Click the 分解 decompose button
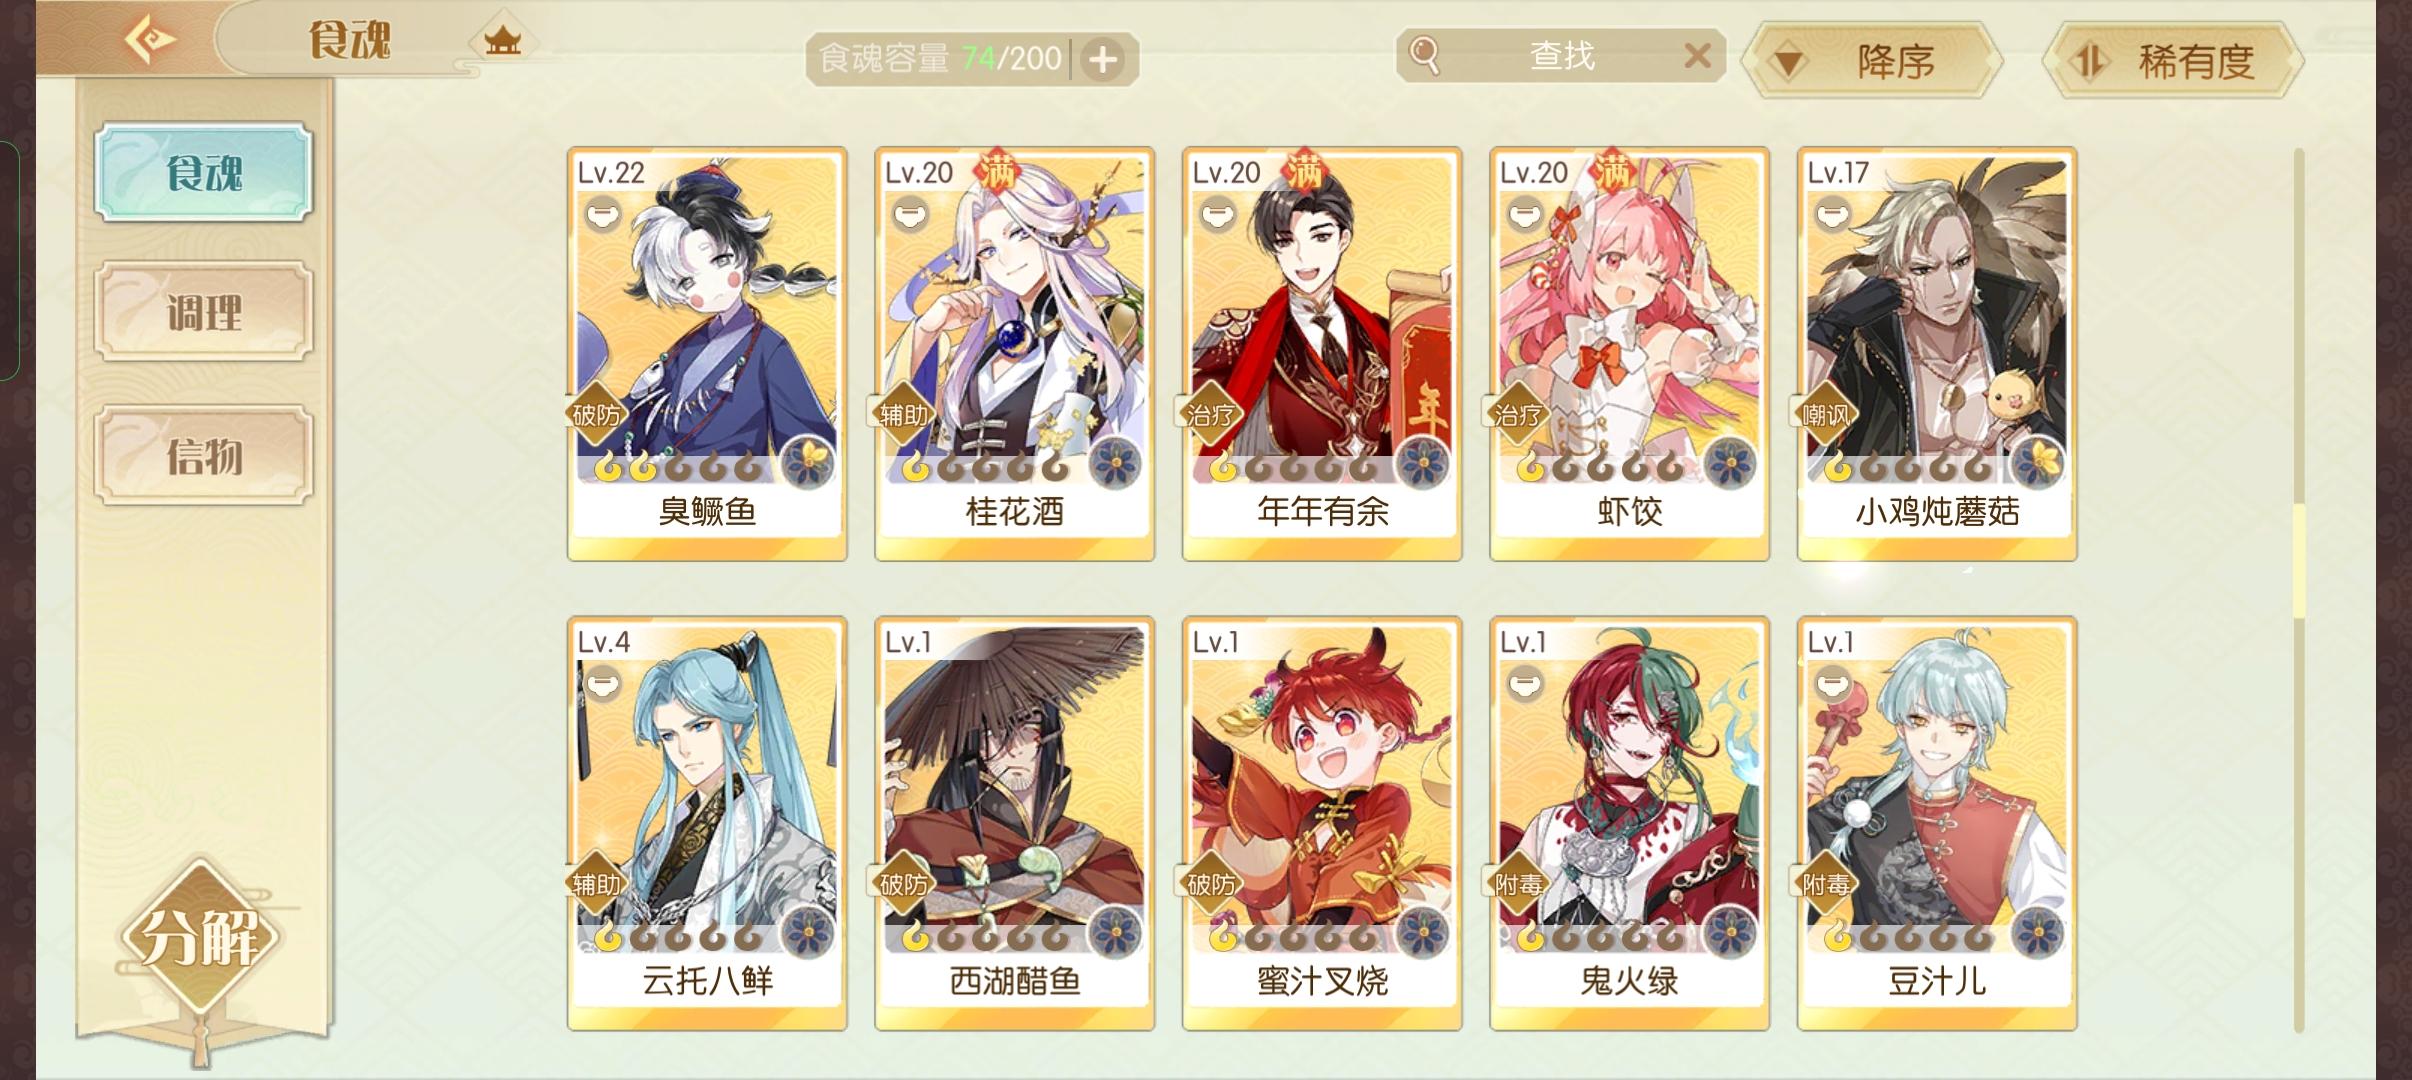Screen dimensions: 2412x1080 pyautogui.click(x=201, y=937)
